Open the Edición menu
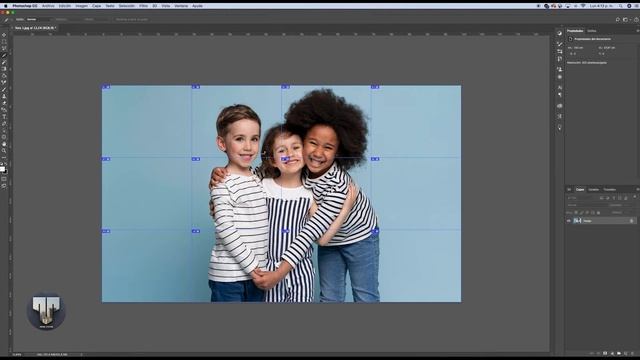640x360 pixels. pos(64,6)
